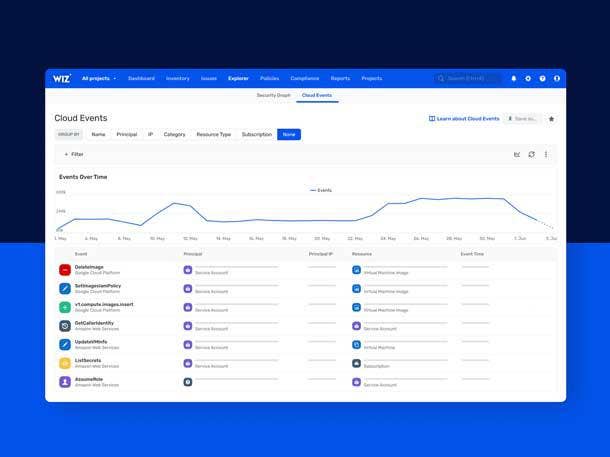Open the settings gear icon
The width and height of the screenshot is (610, 457).
[x=528, y=78]
